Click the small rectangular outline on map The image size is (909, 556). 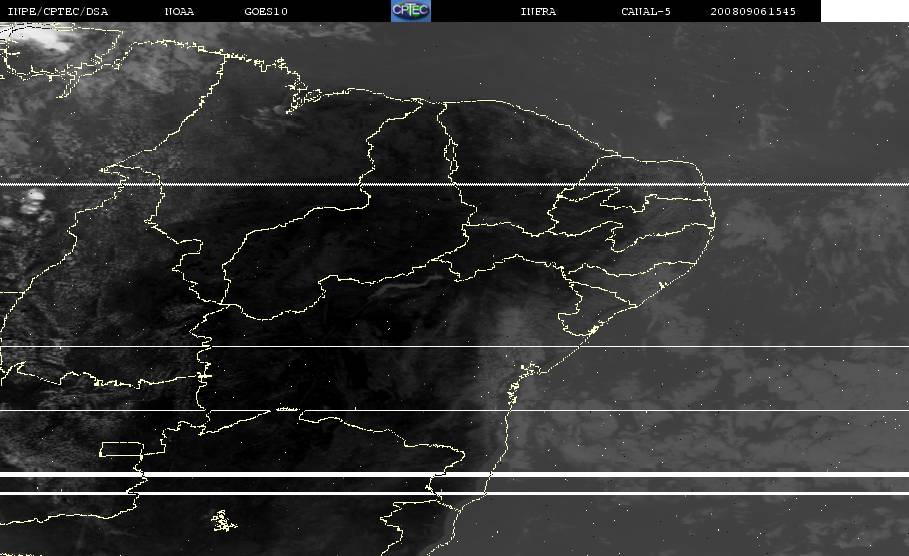121,449
